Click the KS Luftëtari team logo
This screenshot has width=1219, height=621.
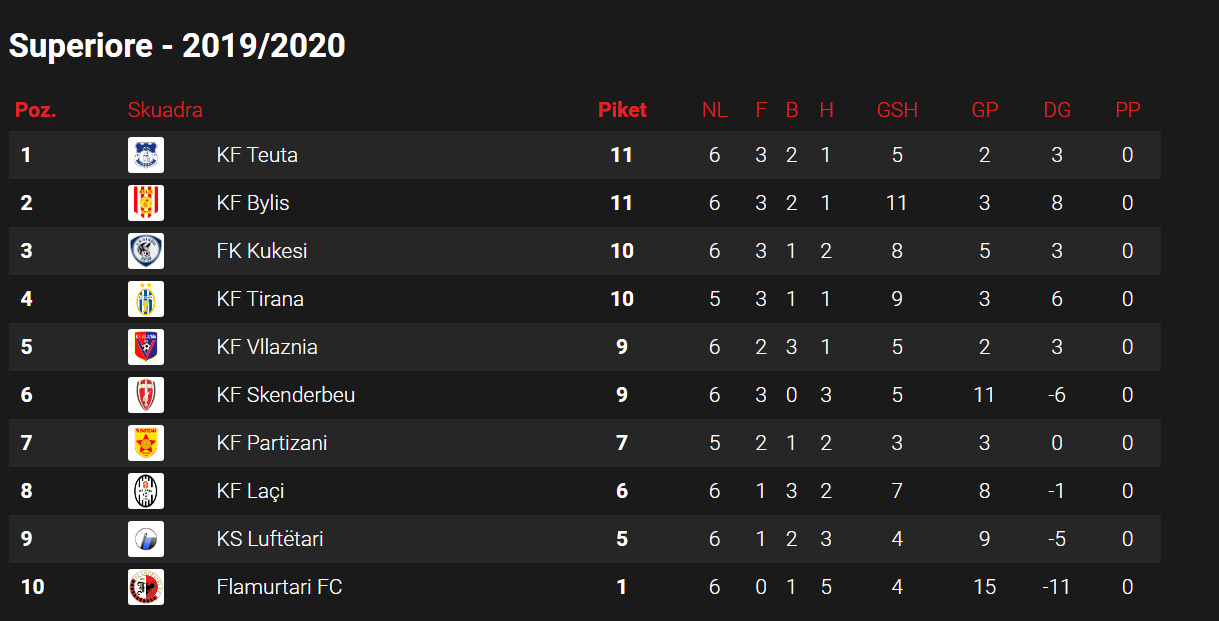pos(146,539)
